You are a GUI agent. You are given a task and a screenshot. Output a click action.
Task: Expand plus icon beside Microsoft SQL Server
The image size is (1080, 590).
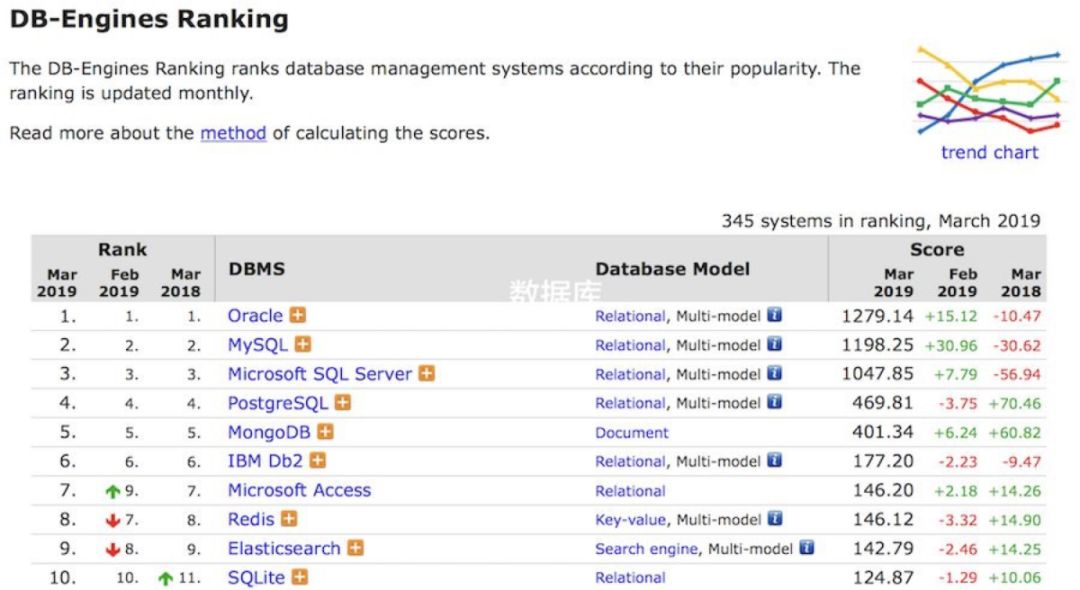[x=427, y=373]
